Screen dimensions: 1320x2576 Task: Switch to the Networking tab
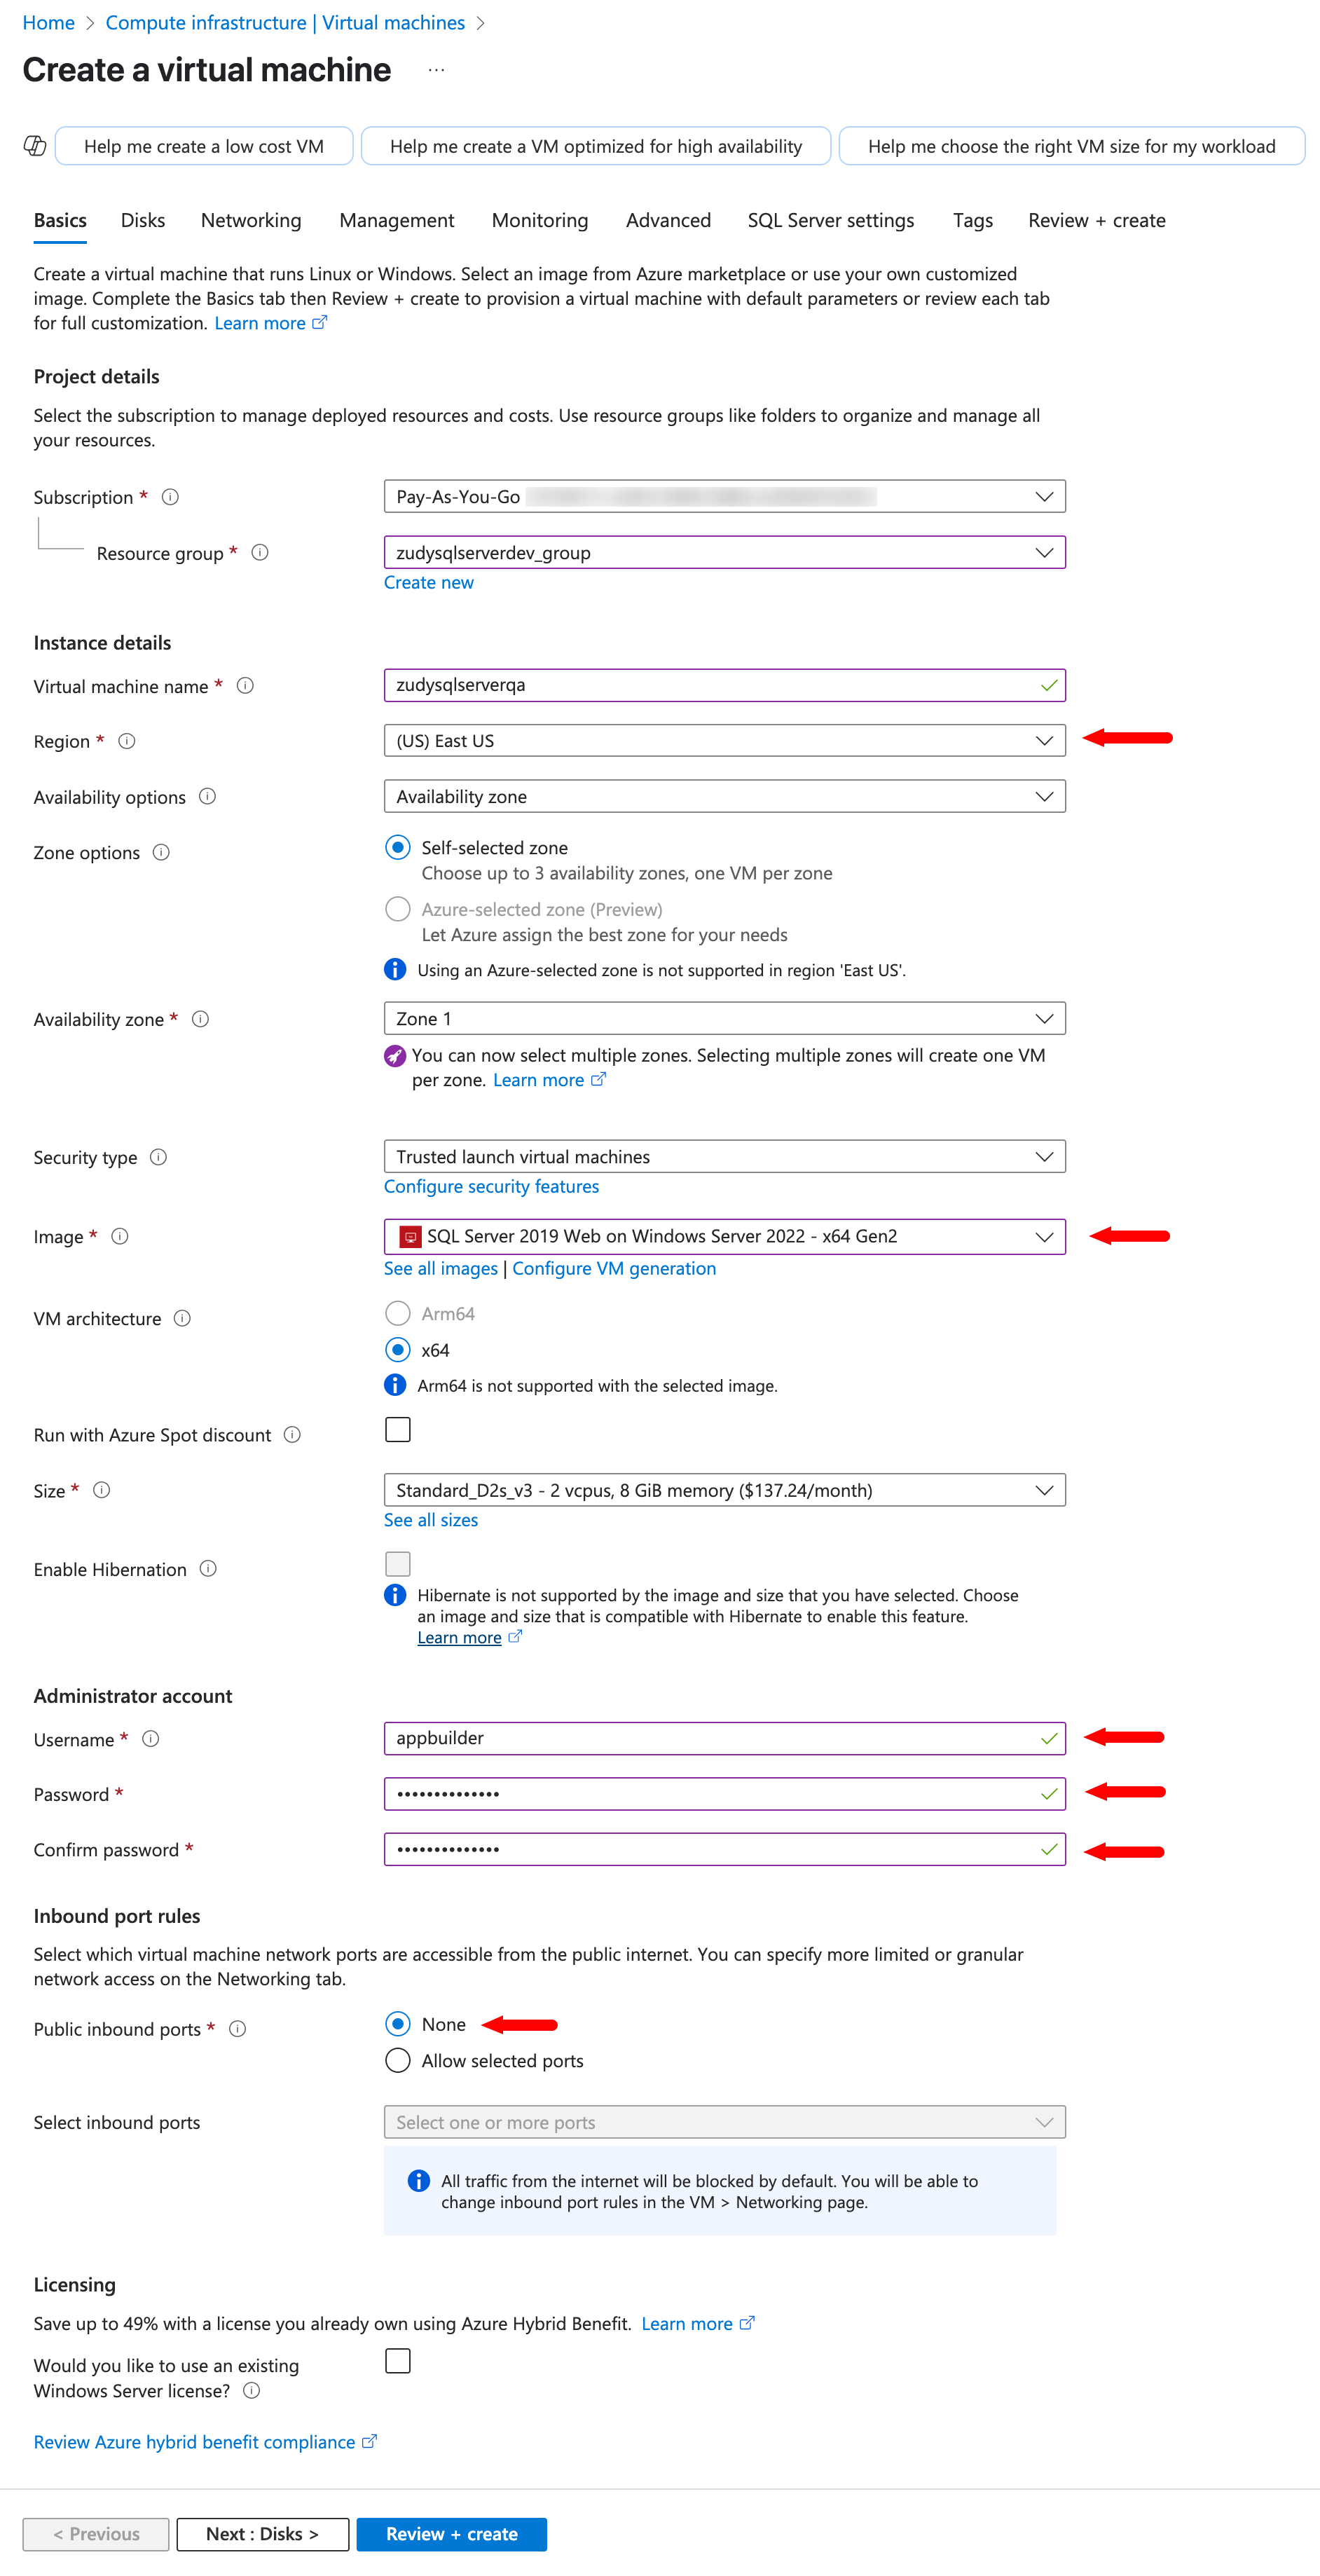click(251, 221)
